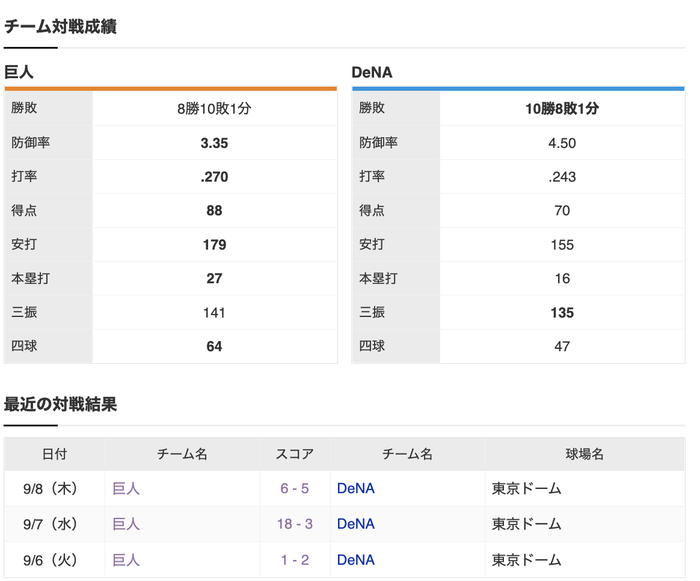The width and height of the screenshot is (700, 581).
Task: Click the 球場名 column header
Action: 585,454
